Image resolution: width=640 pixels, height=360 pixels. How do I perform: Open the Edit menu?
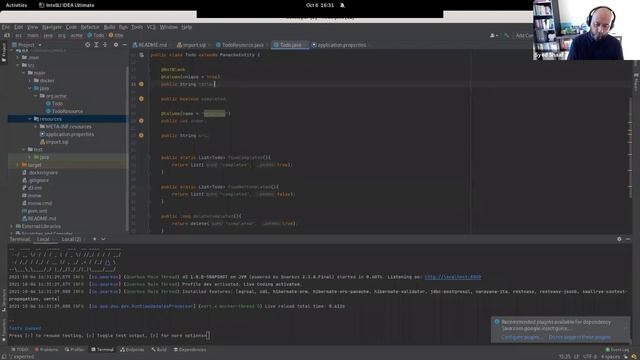coord(19,27)
